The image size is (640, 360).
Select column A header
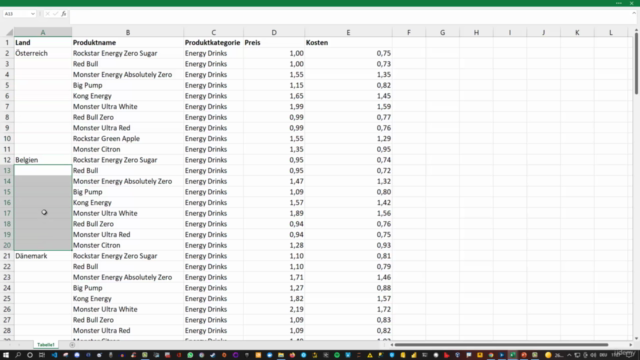pyautogui.click(x=43, y=32)
